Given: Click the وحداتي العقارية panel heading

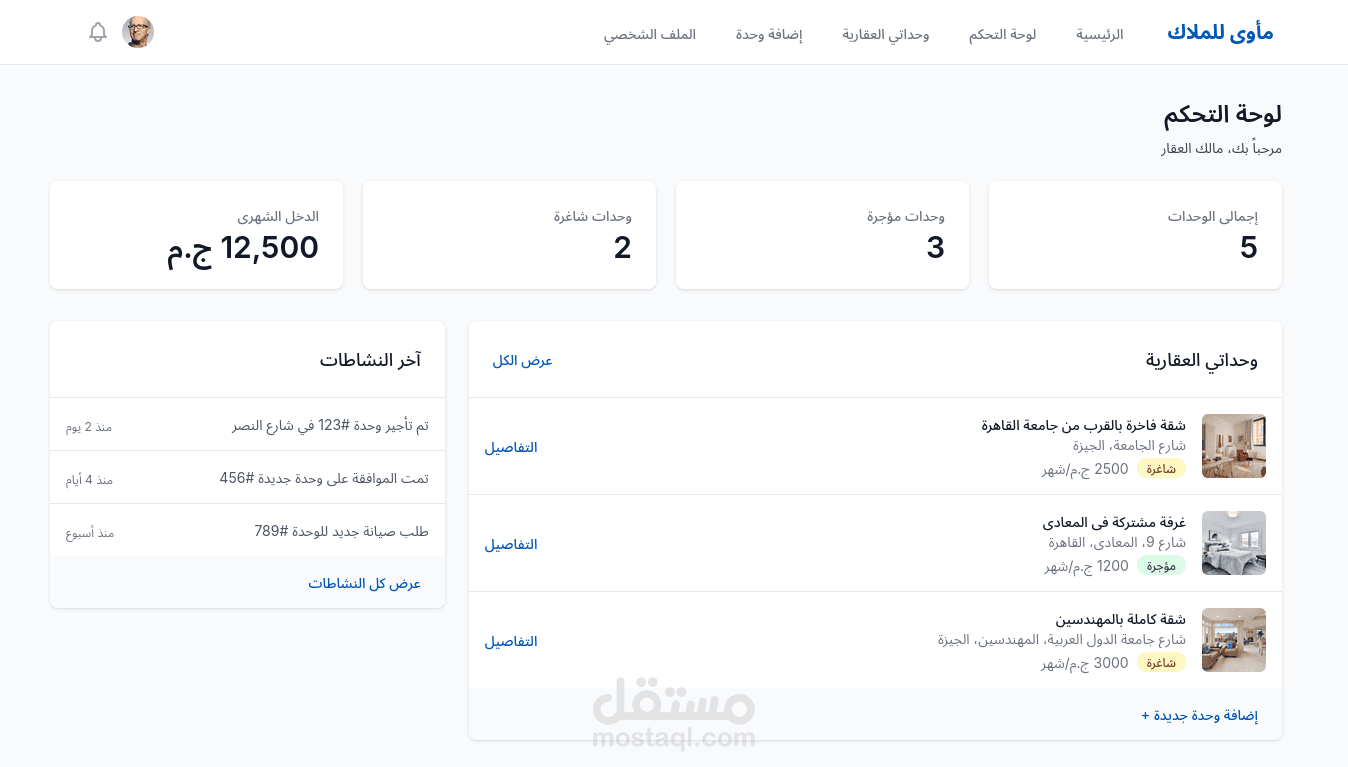Looking at the screenshot, I should pos(1202,360).
